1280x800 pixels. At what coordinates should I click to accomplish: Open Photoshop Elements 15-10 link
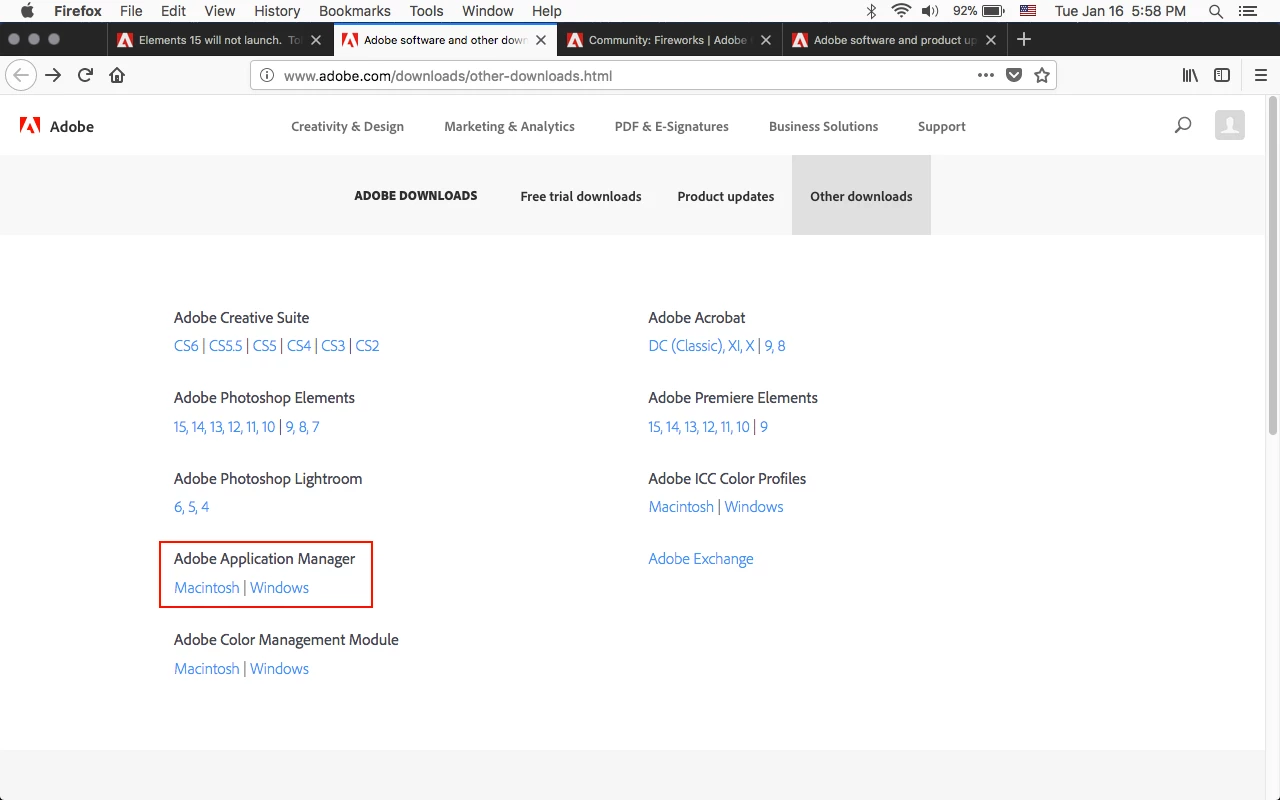tap(224, 427)
